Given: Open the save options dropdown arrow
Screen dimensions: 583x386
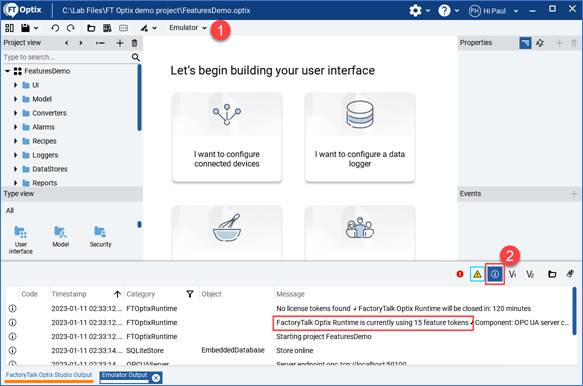Looking at the screenshot, I should (36, 28).
